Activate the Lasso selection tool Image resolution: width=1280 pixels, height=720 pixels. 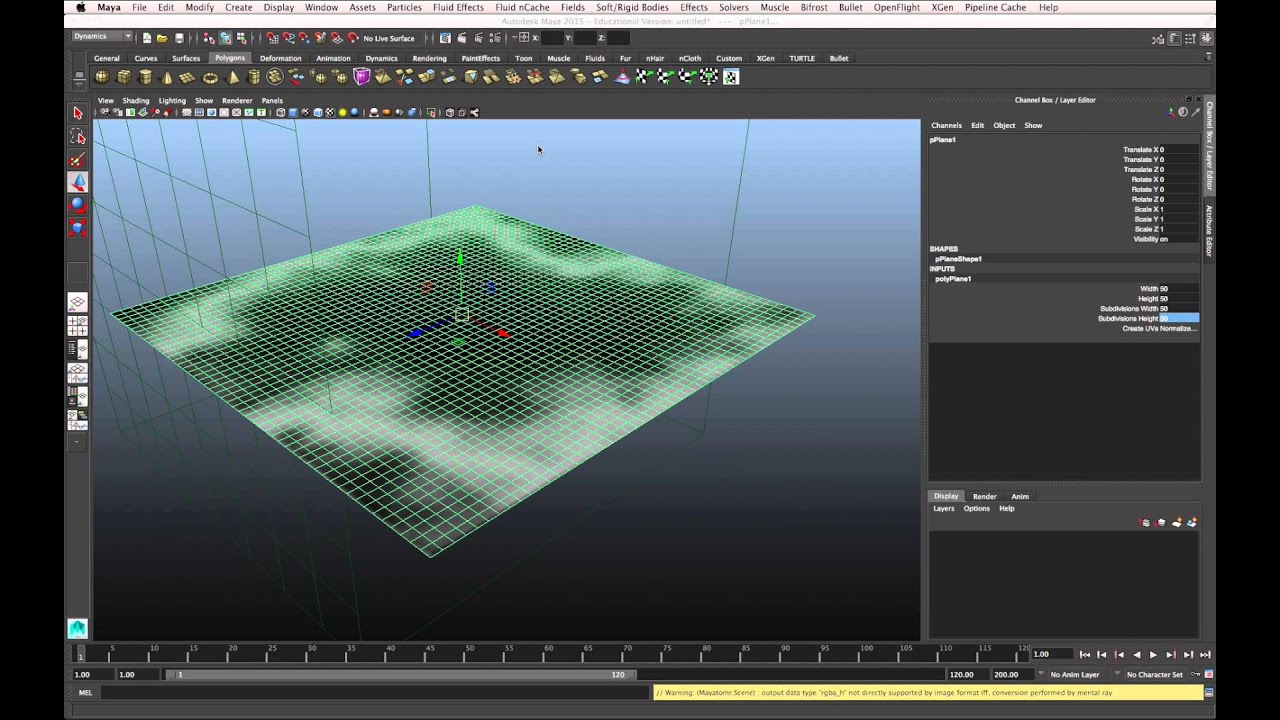pos(77,136)
